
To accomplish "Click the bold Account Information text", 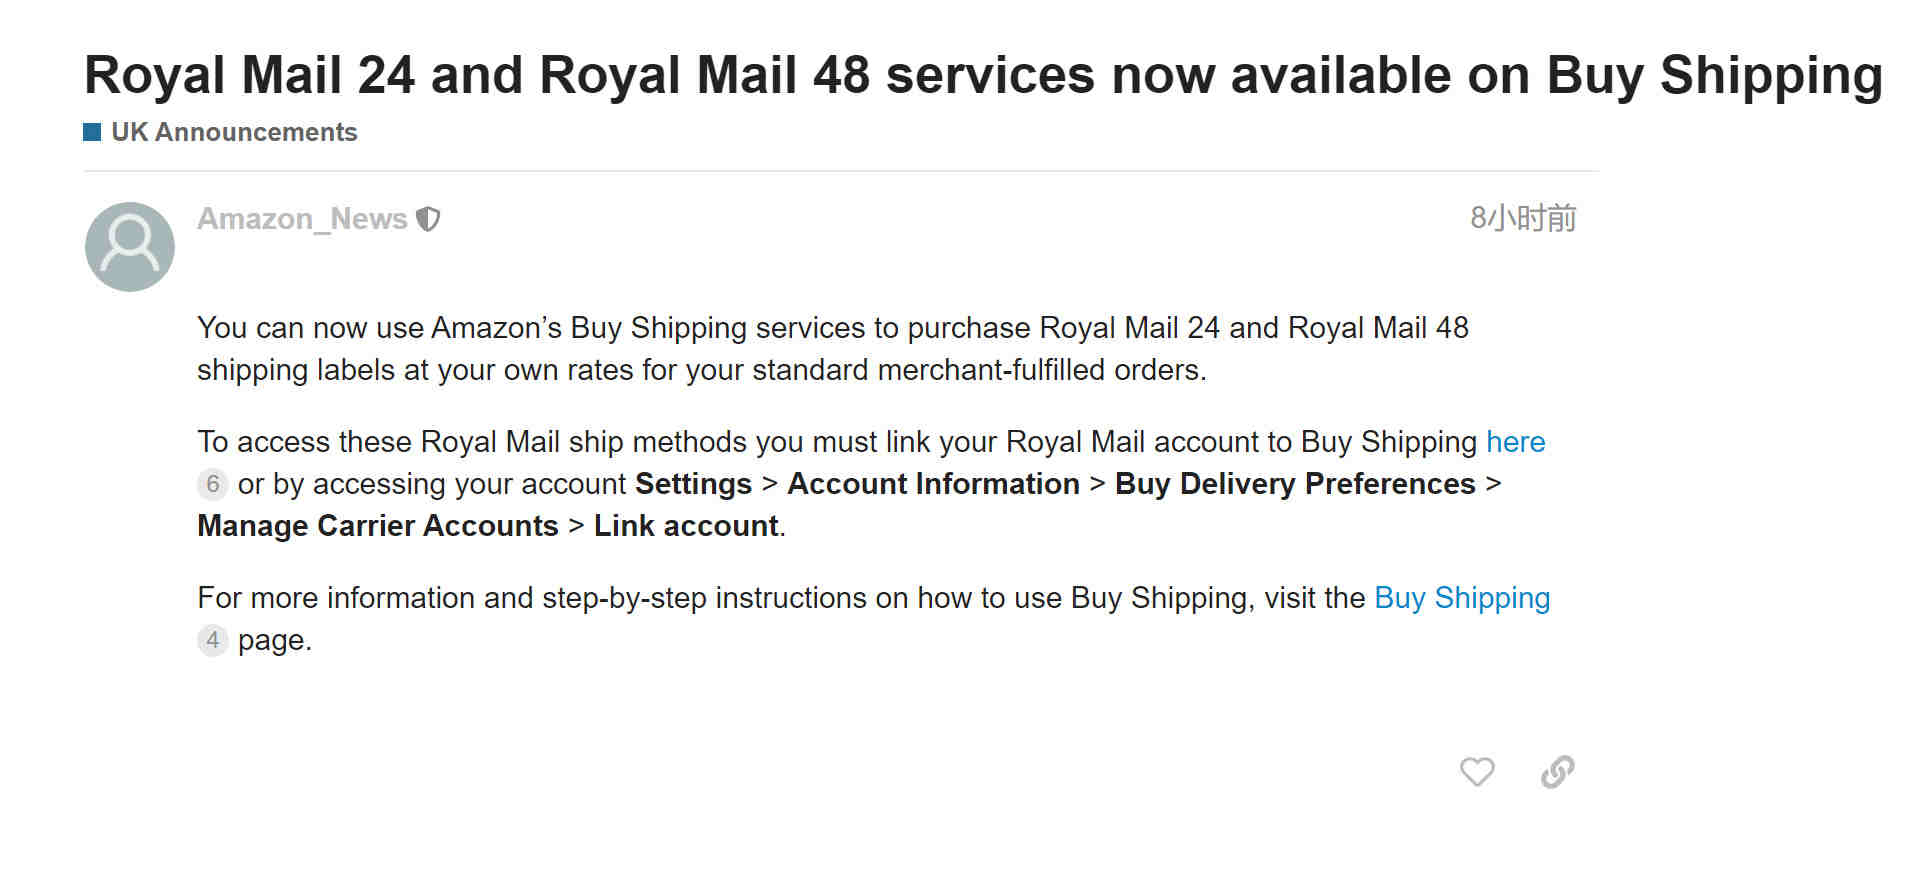I will point(933,484).
